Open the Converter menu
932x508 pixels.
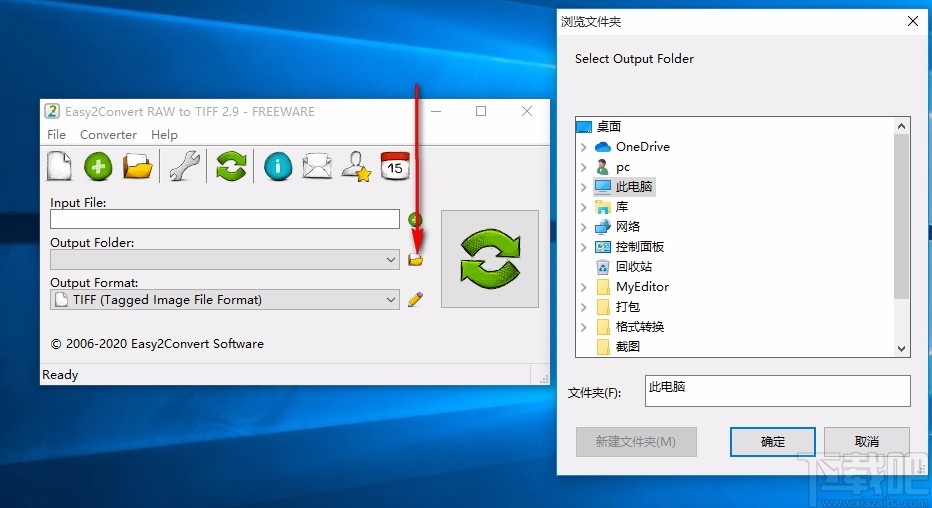coord(108,135)
